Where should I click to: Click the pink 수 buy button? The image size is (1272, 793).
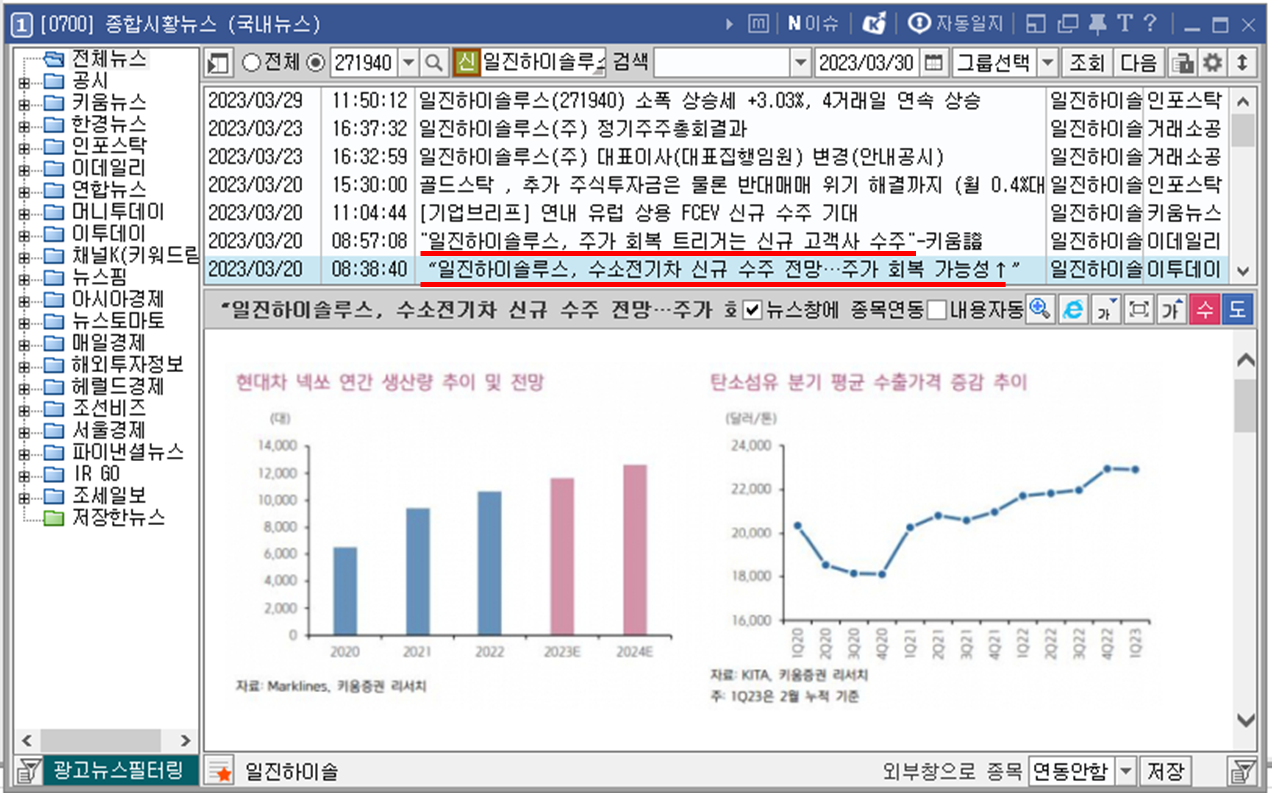click(x=1204, y=310)
